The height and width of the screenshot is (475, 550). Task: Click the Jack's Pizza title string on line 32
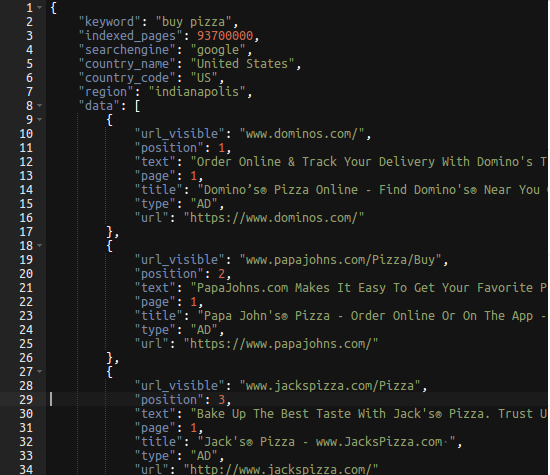click(x=327, y=442)
